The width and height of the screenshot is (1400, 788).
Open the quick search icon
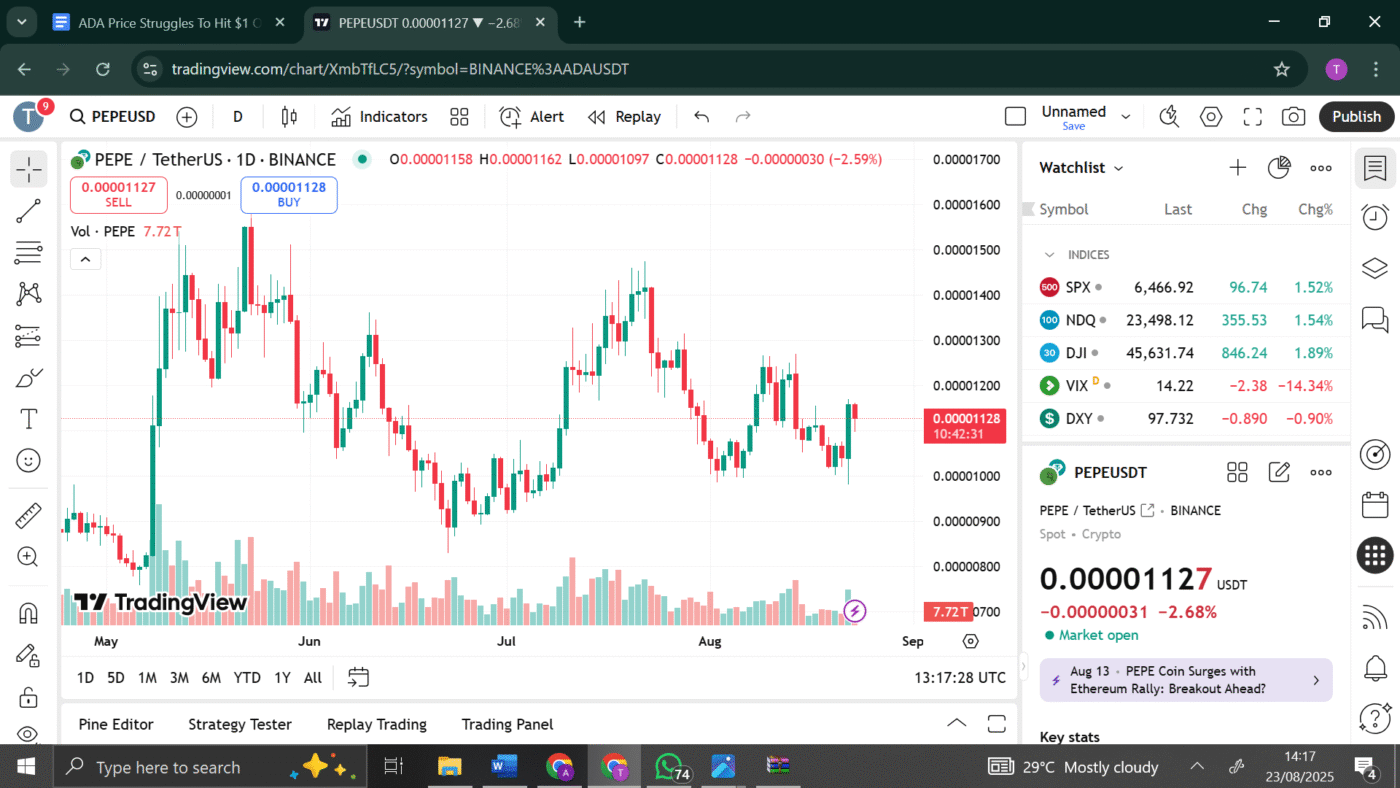1170,117
